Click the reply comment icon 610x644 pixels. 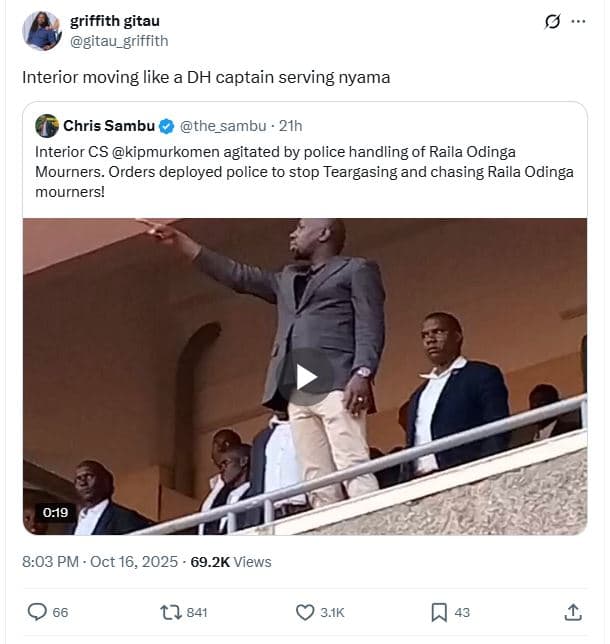(x=38, y=611)
